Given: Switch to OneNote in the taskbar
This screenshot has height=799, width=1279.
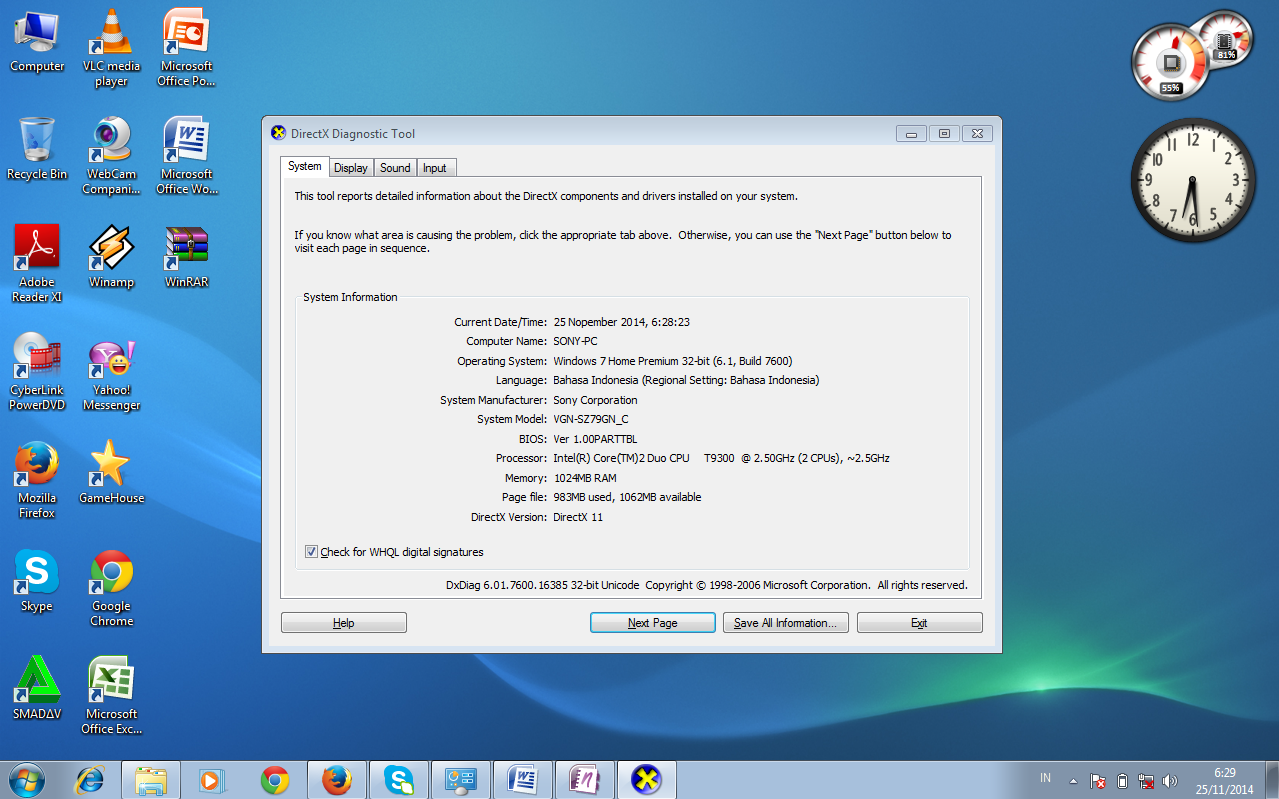Looking at the screenshot, I should tap(585, 779).
